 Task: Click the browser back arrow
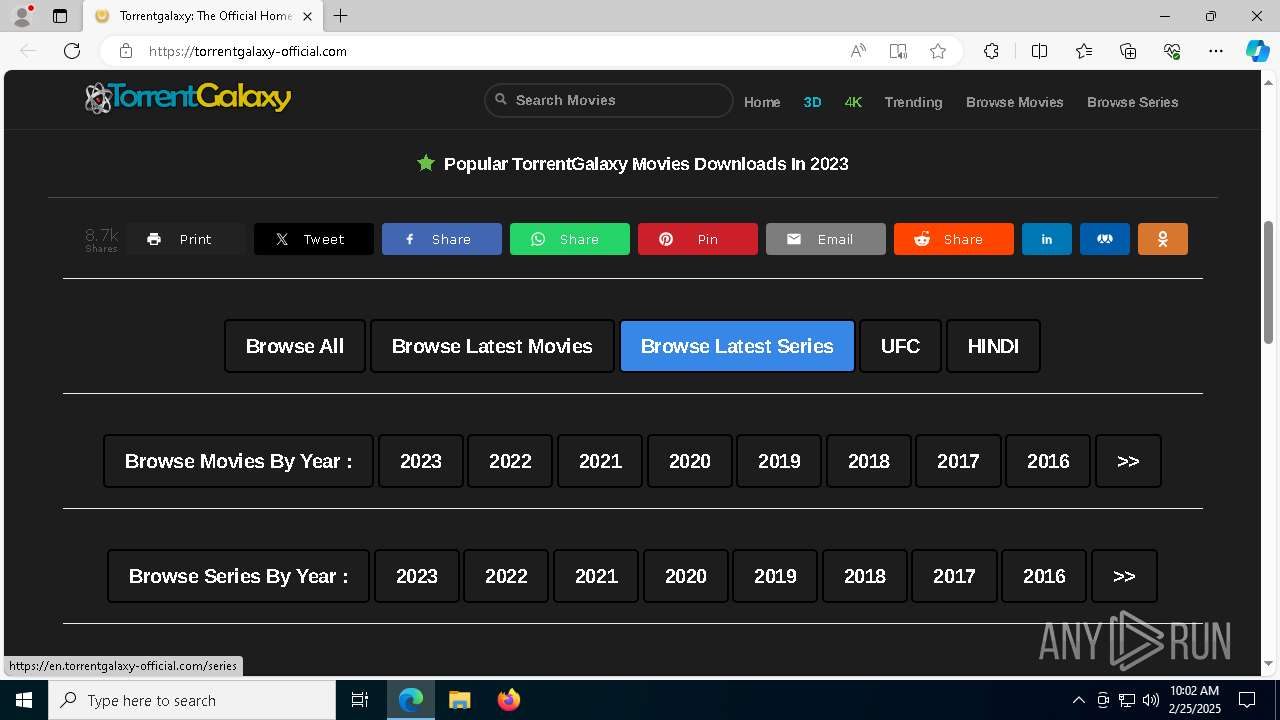click(28, 51)
